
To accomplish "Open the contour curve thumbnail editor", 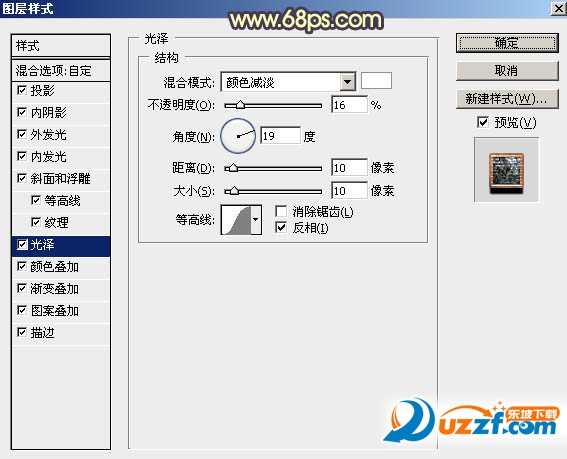I will coord(236,220).
